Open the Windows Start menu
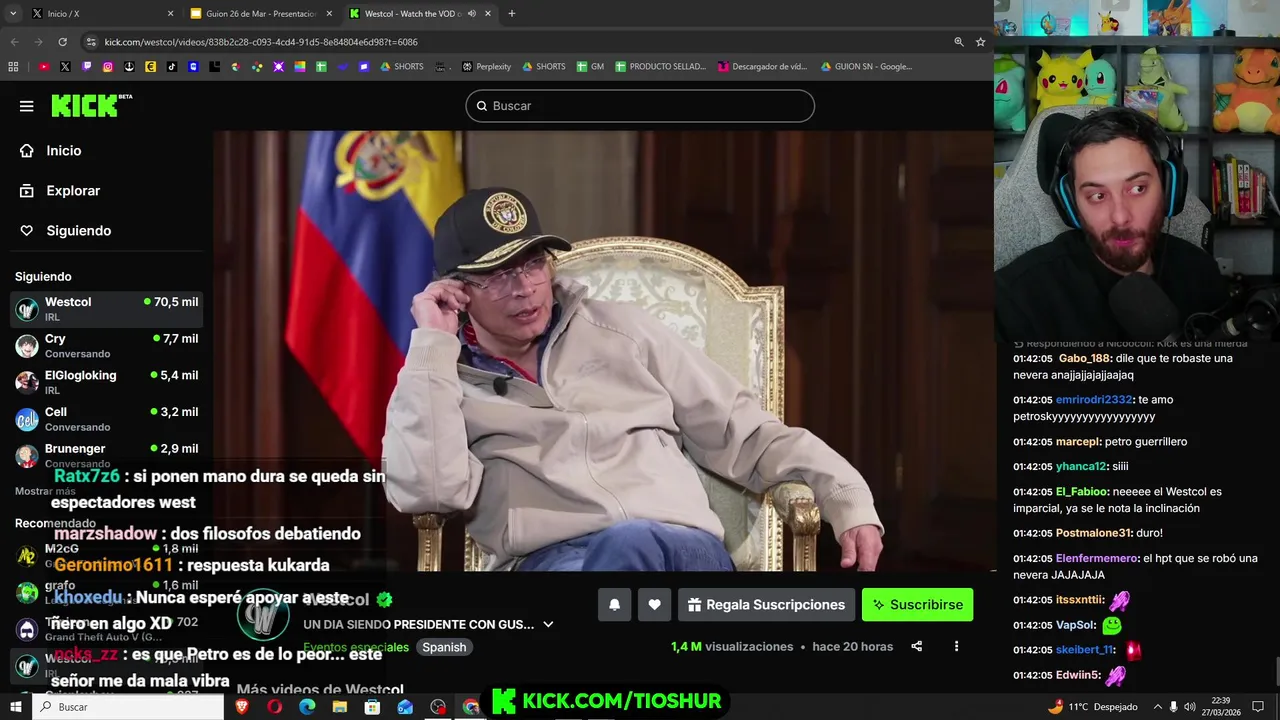The image size is (1280, 720). coord(15,707)
